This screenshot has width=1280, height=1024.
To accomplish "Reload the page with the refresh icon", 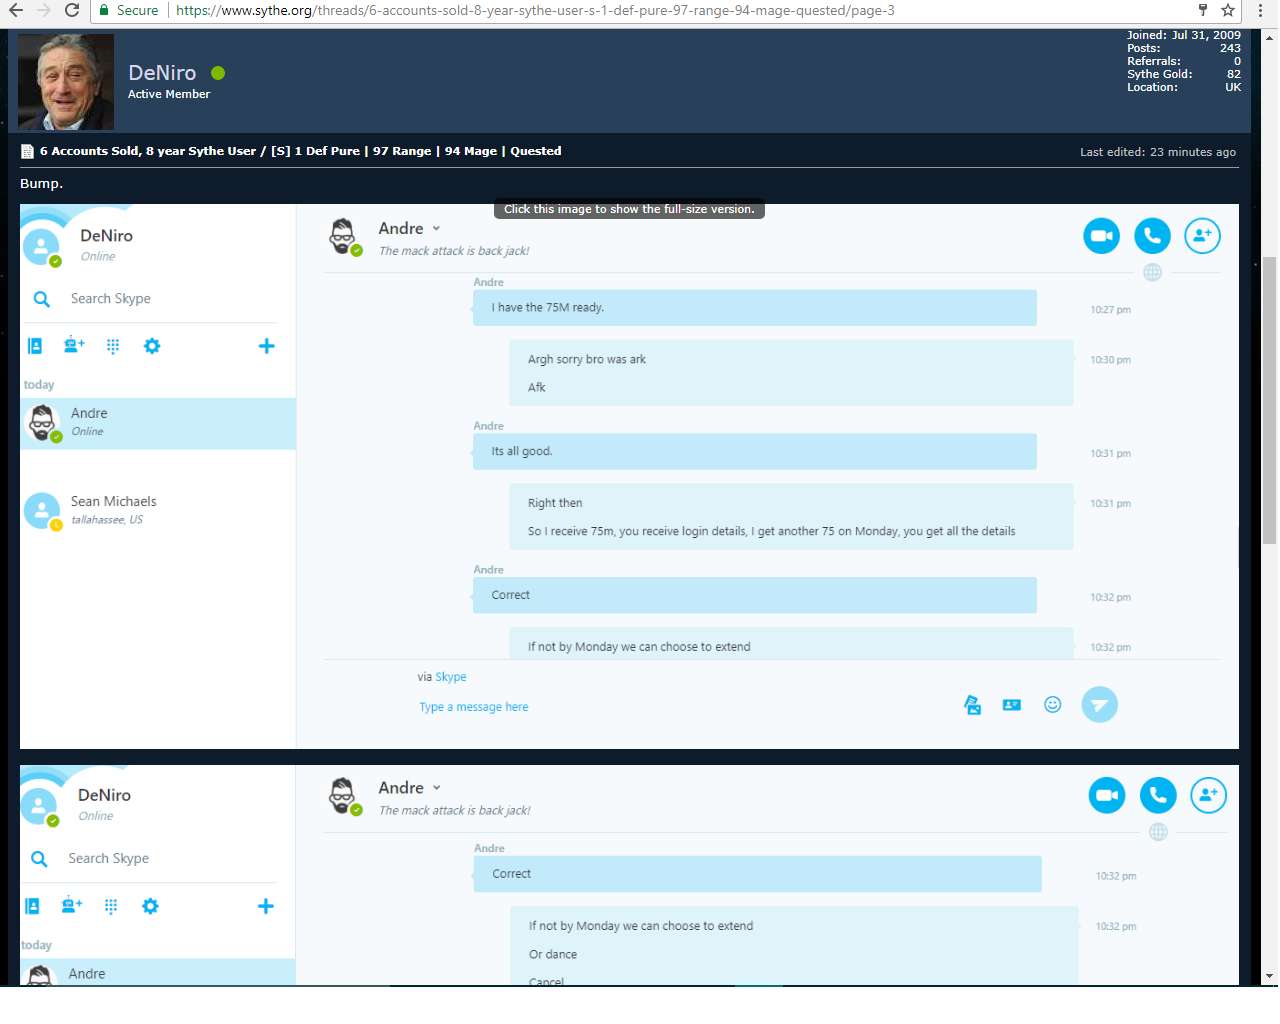I will pos(72,10).
